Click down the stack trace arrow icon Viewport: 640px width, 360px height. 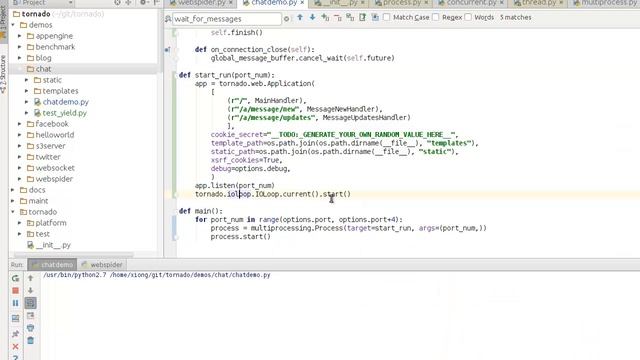(31, 291)
